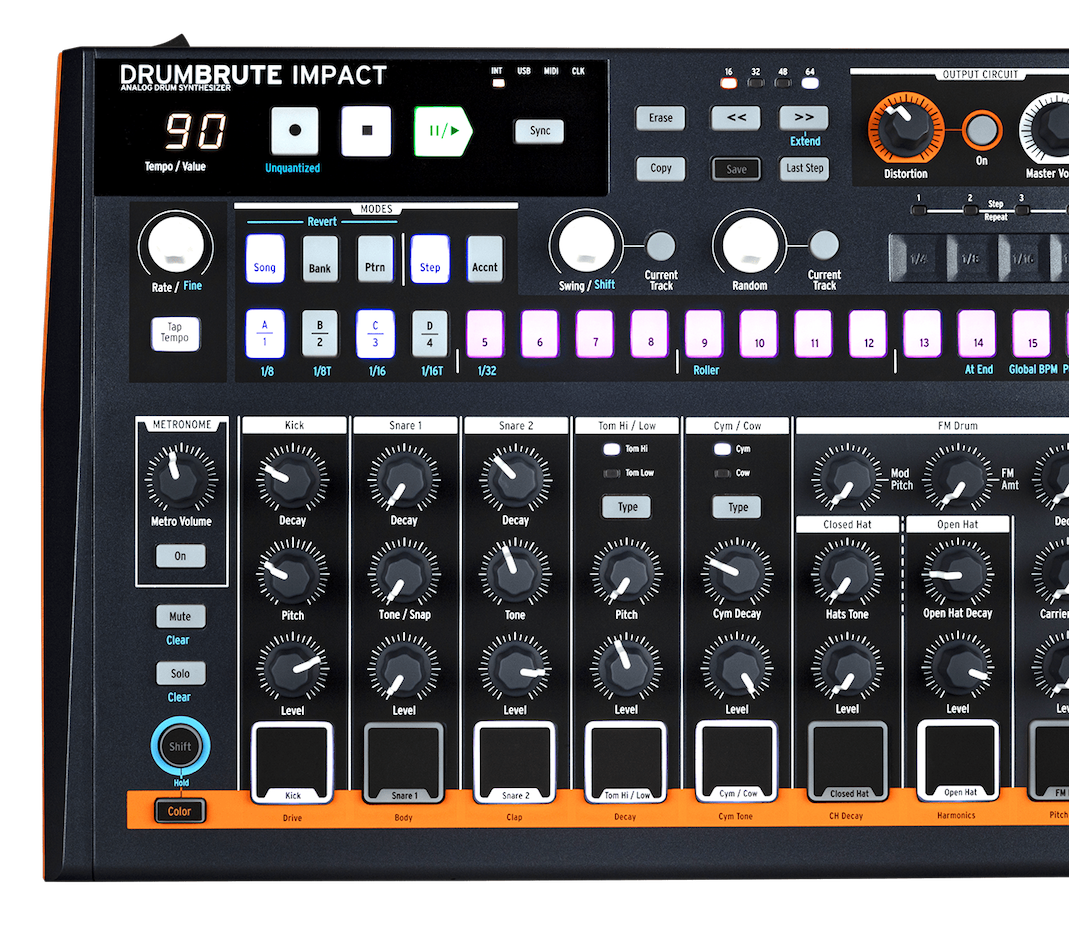The width and height of the screenshot is (1069, 927).
Task: Click the 1/8 roller touch strip segment
Action: (x=972, y=258)
